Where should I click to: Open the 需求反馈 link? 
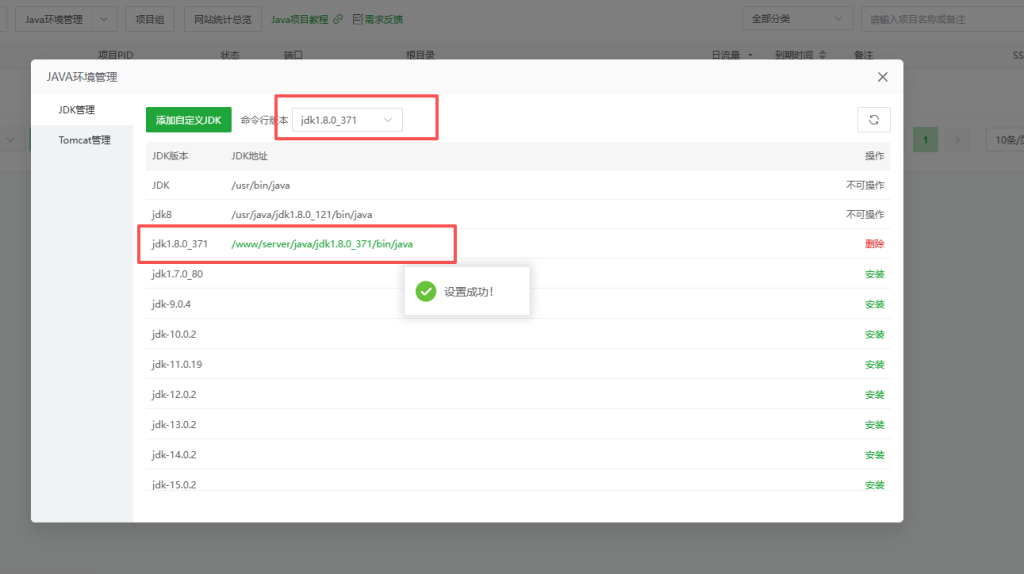point(383,20)
